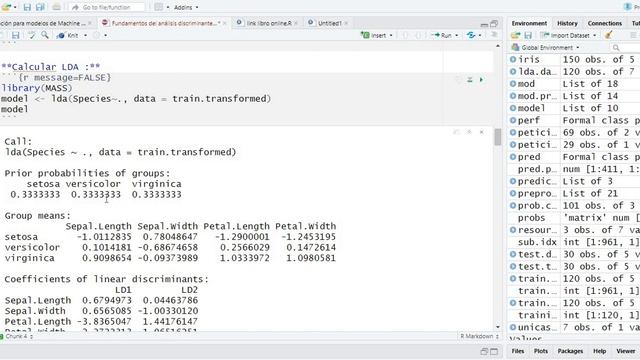Viewport: 640px width, 360px height.
Task: Run current chunk green play icon
Action: coord(482,80)
